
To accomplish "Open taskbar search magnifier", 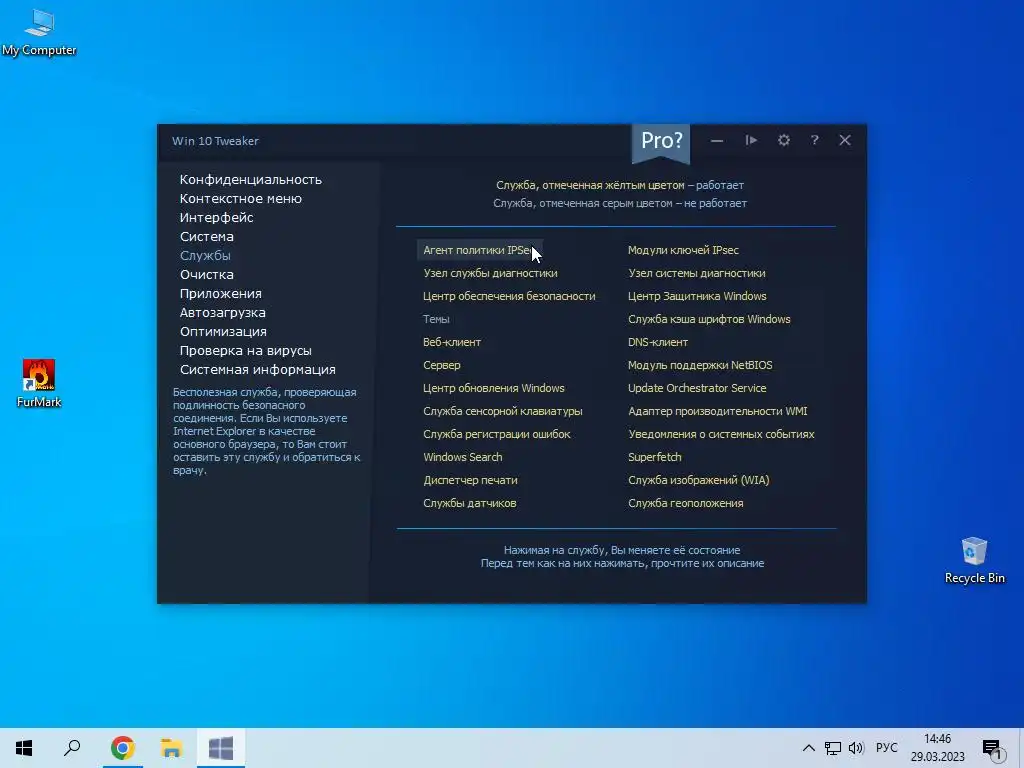I will click(x=72, y=748).
